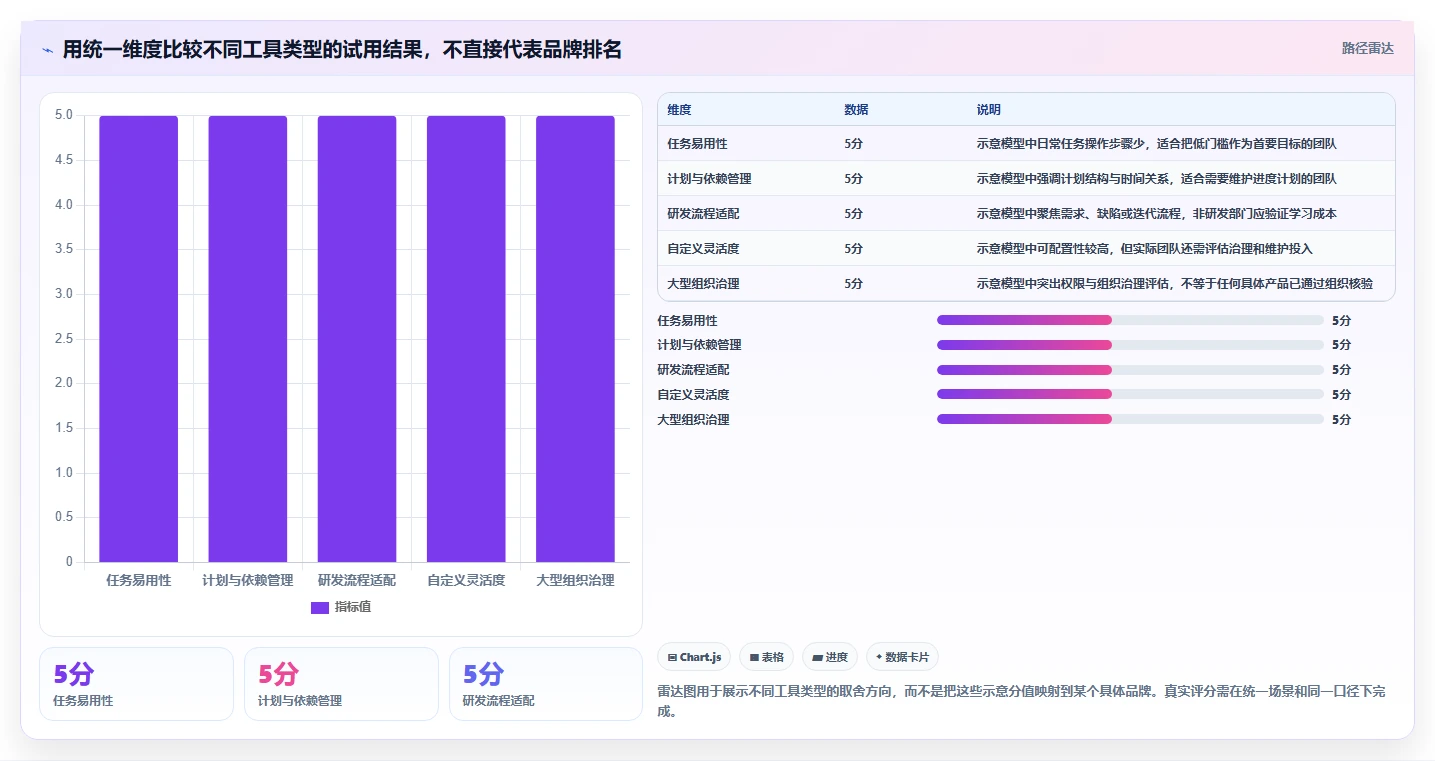This screenshot has width=1435, height=761.
Task: Click the 任务易用性 progress bar
Action: pos(1130,320)
